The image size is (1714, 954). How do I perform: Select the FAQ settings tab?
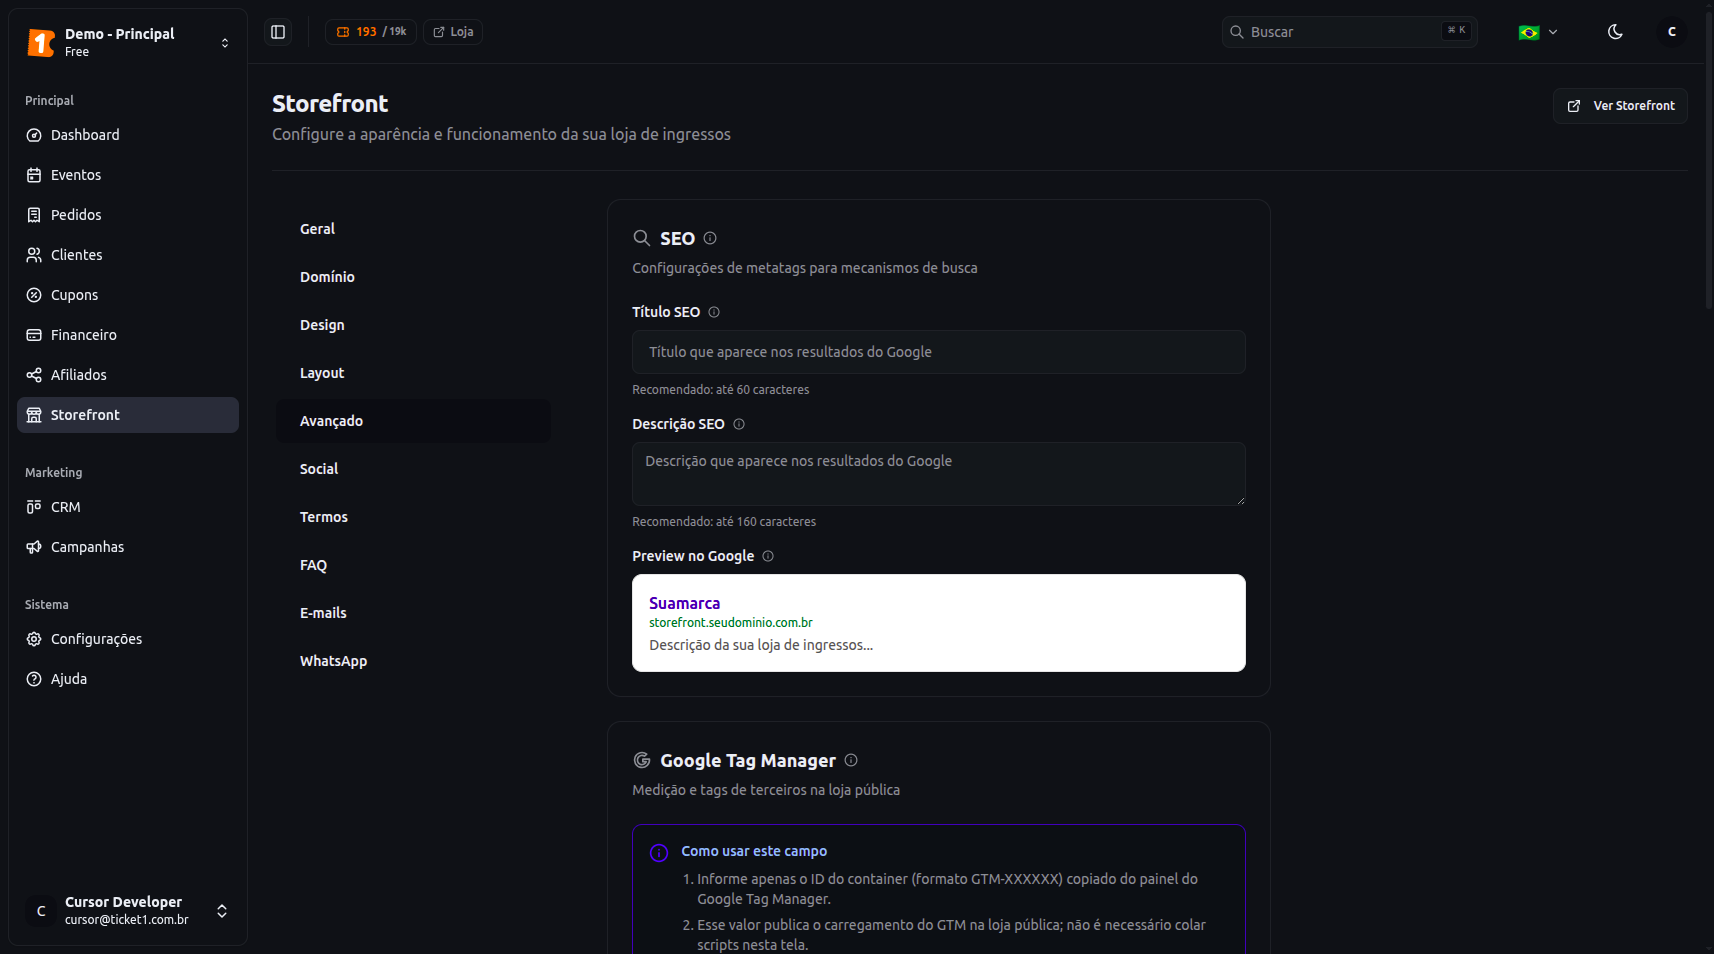pyautogui.click(x=413, y=565)
